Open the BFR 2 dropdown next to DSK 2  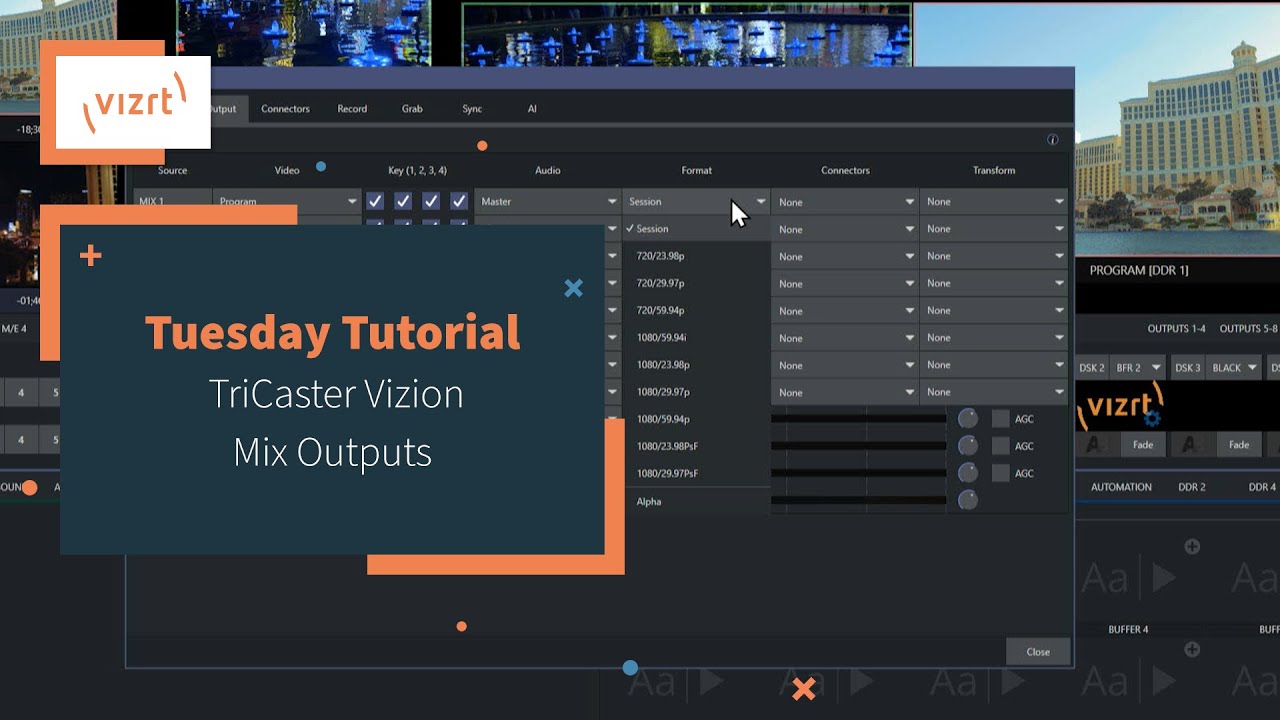point(1138,368)
